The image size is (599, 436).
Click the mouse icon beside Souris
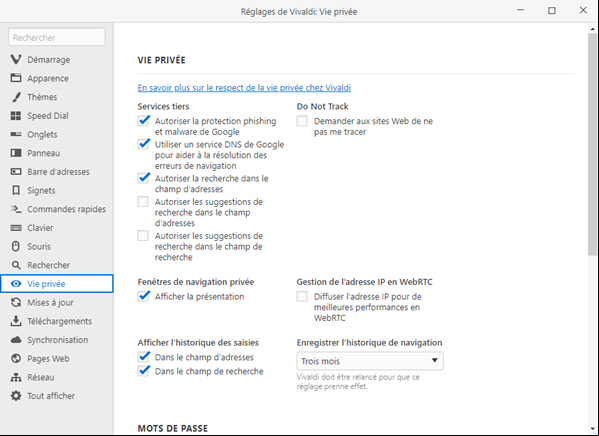point(16,246)
